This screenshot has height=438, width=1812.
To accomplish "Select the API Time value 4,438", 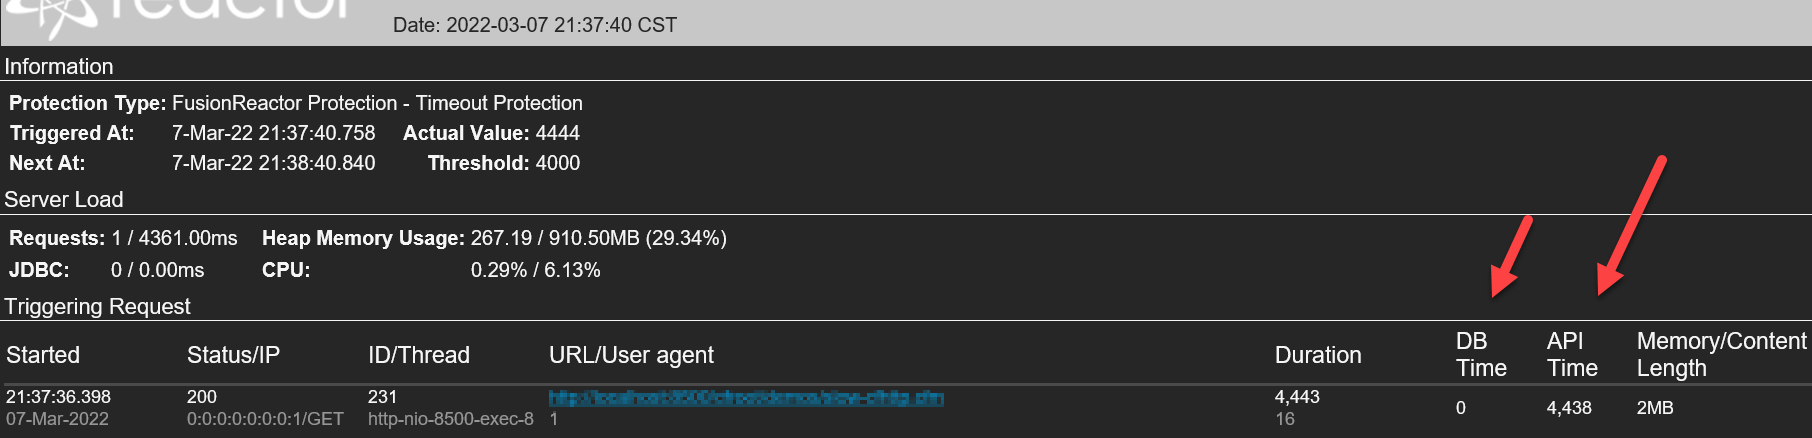I will tap(1569, 408).
